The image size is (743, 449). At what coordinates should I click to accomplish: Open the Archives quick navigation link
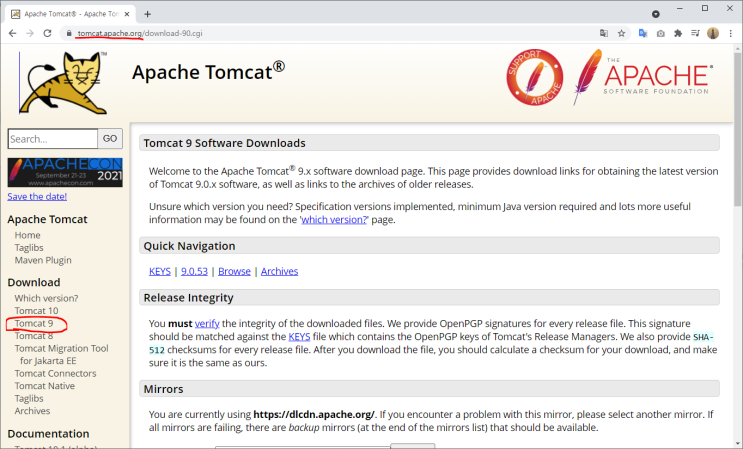280,271
